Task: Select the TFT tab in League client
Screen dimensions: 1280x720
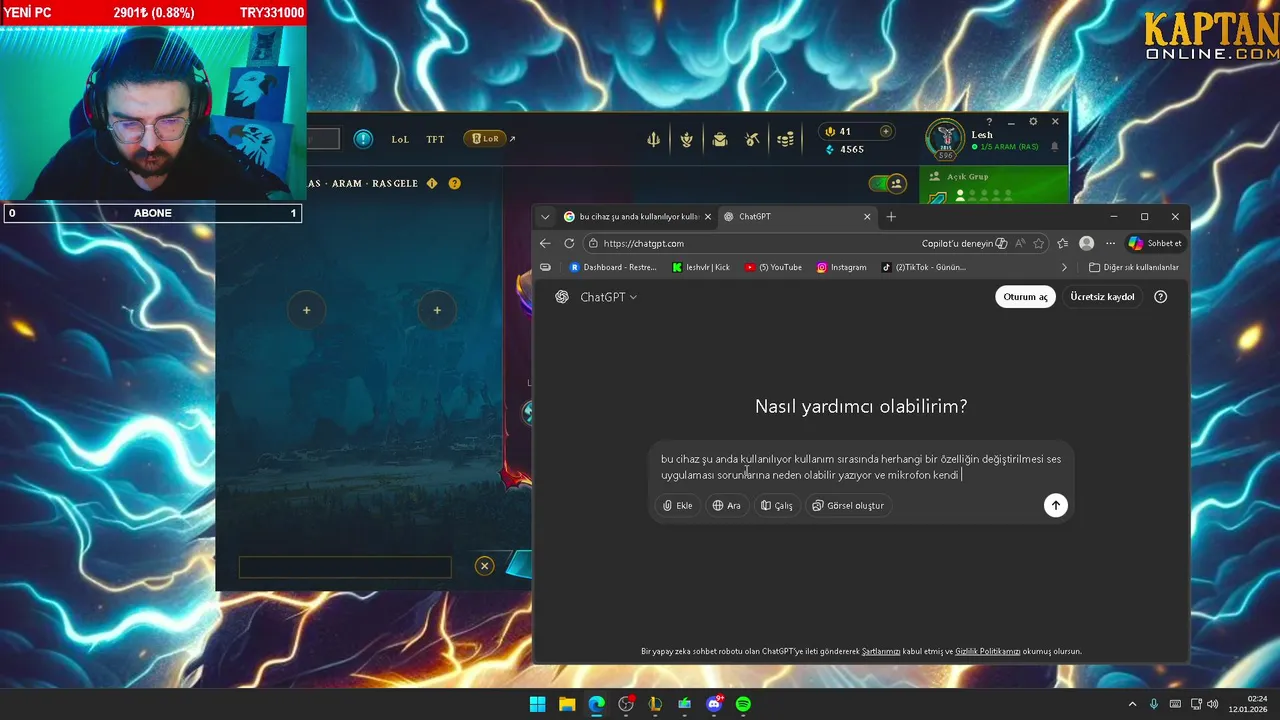Action: 435,139
